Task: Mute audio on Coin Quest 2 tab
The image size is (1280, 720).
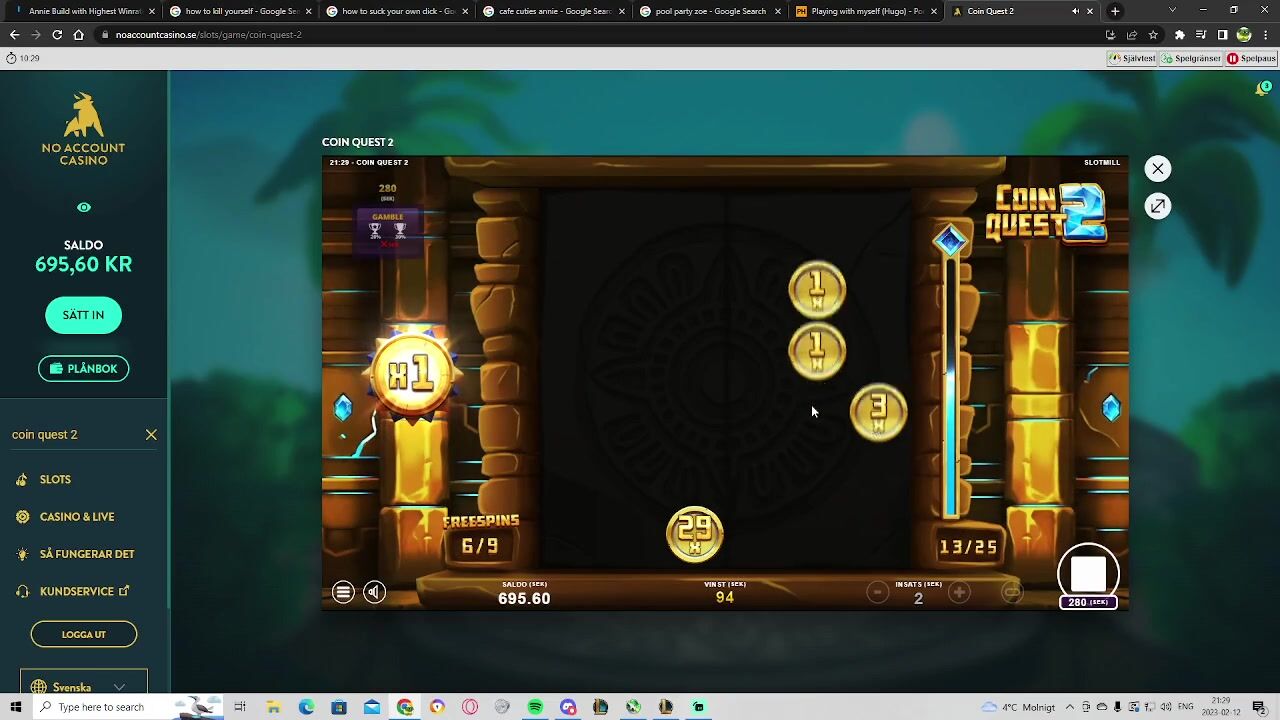Action: [1075, 11]
